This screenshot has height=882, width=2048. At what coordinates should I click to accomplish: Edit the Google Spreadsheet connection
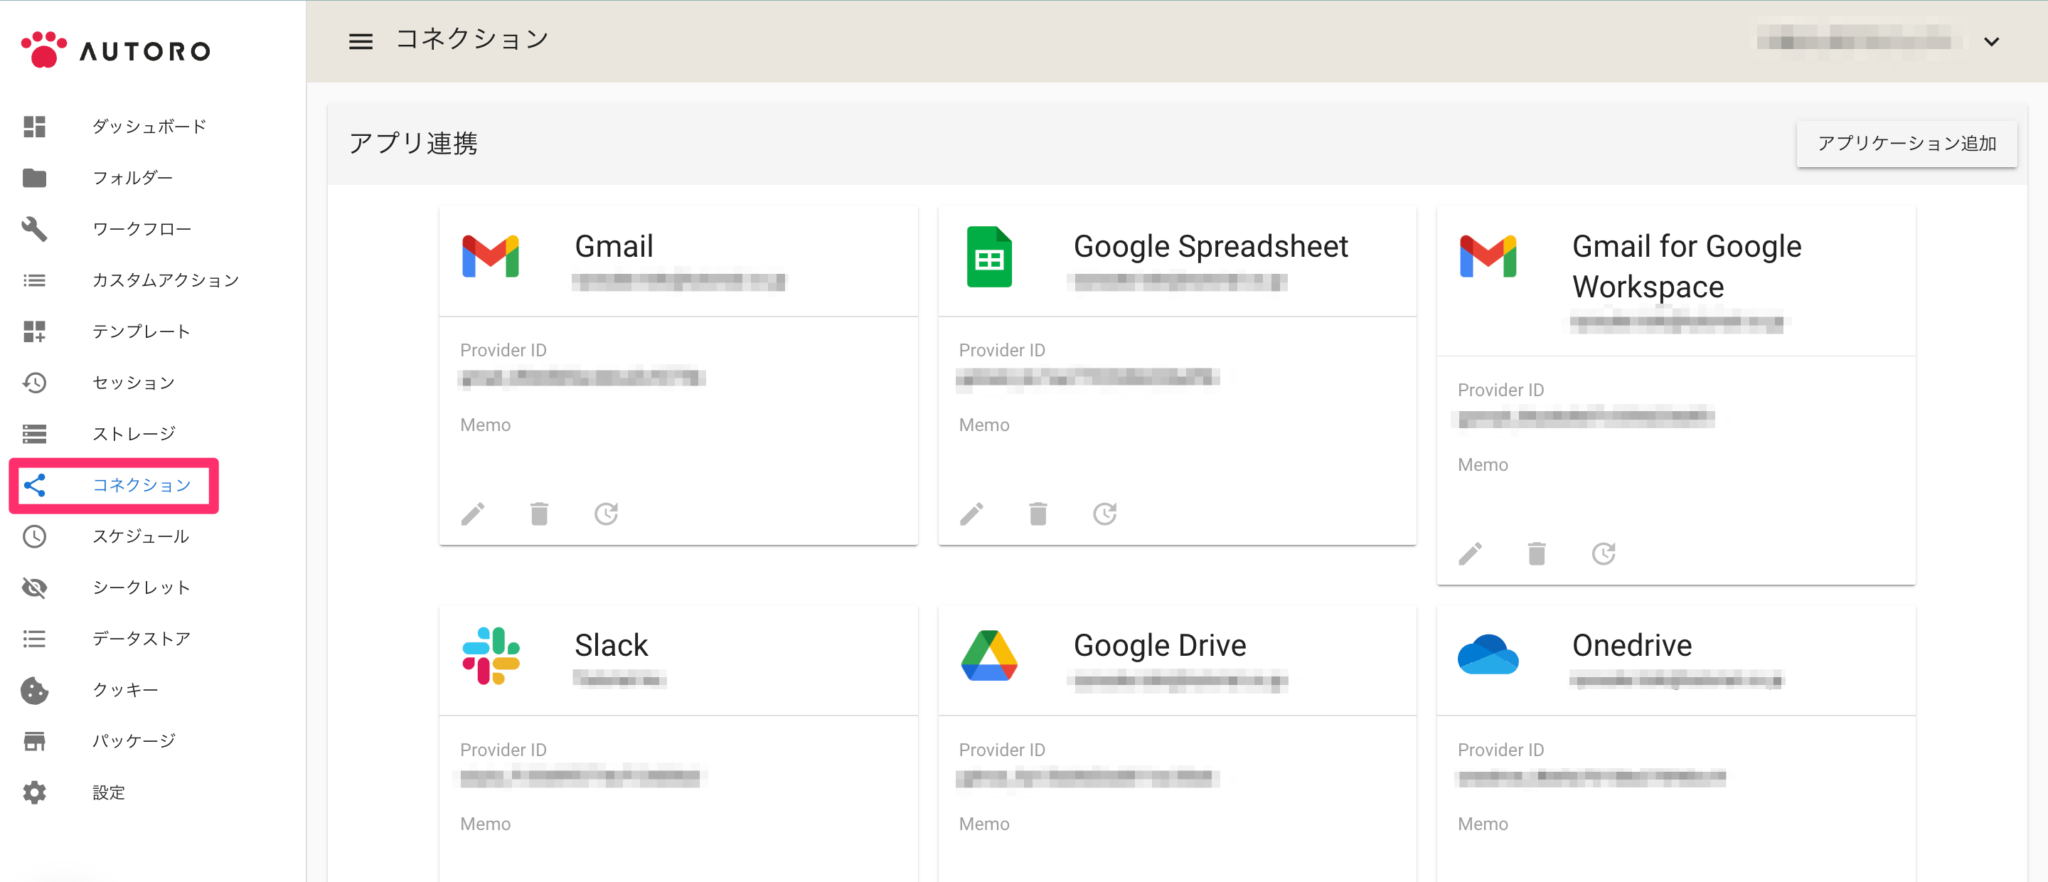point(972,514)
